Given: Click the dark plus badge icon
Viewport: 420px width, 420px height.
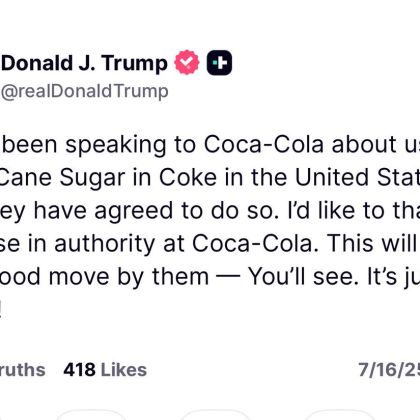Looking at the screenshot, I should pos(219,62).
